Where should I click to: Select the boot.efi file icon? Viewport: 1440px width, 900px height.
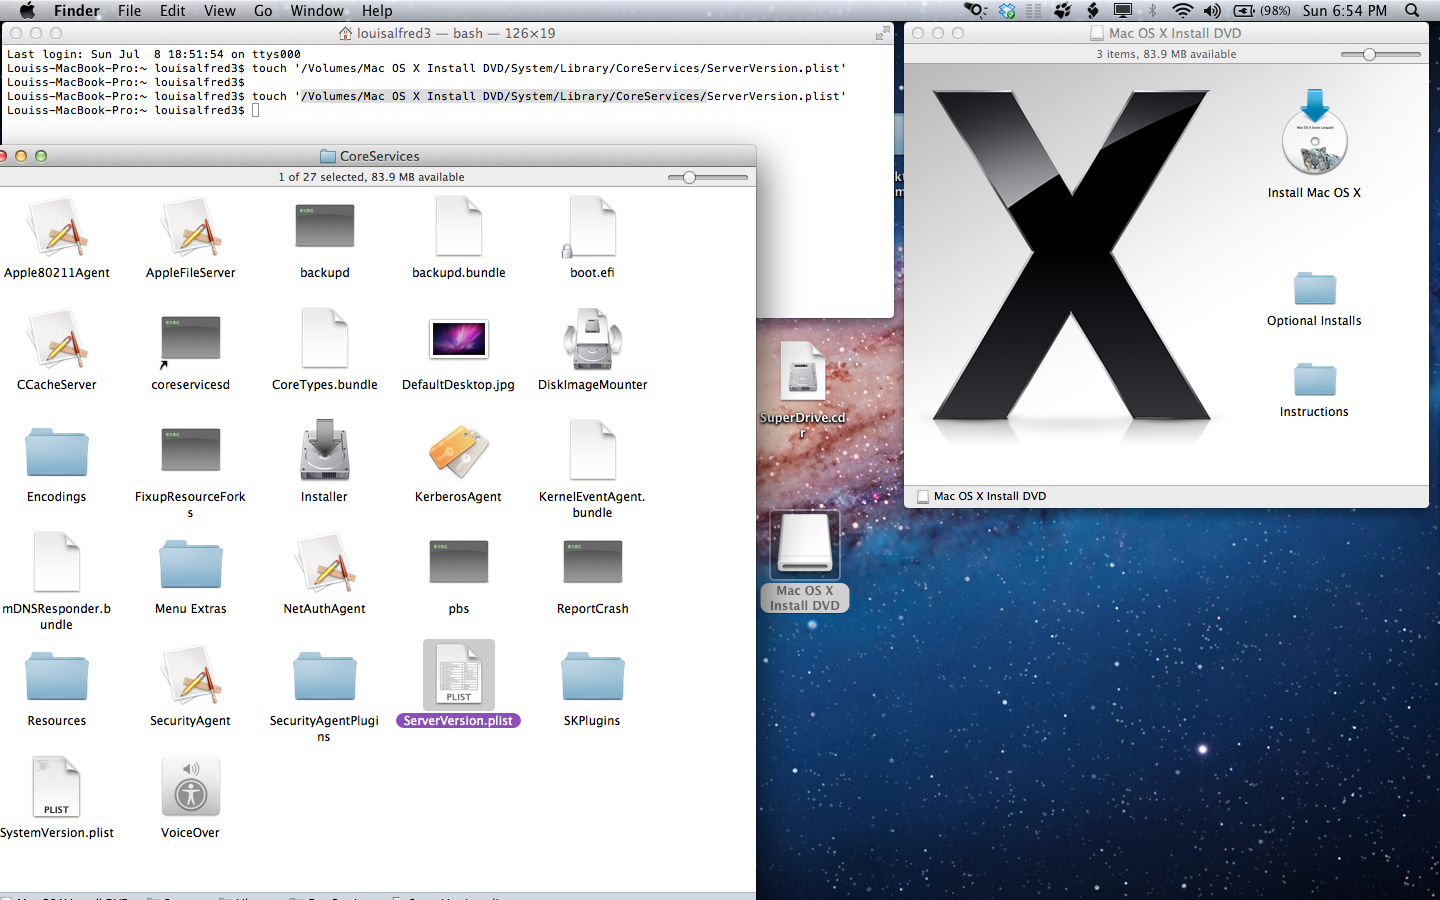[x=592, y=226]
